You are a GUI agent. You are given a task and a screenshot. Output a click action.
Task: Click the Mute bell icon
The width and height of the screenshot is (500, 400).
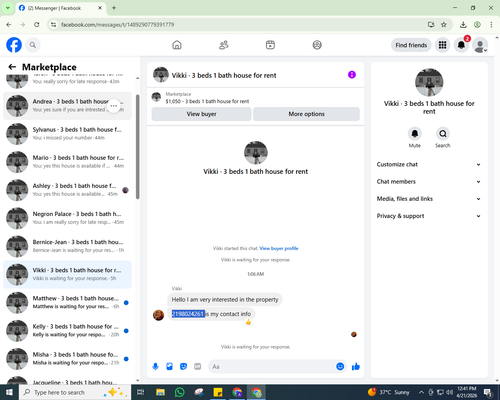[415, 134]
